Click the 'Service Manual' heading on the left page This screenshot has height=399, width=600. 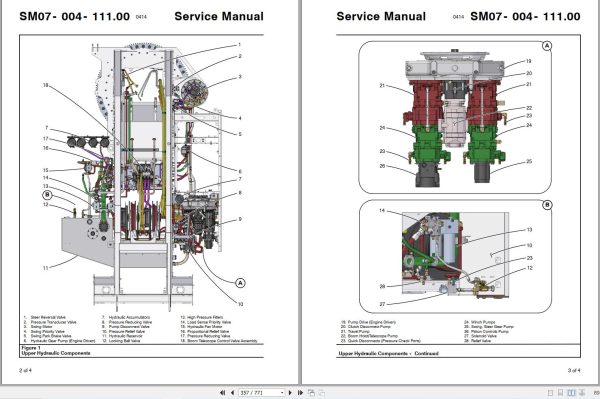pos(219,16)
